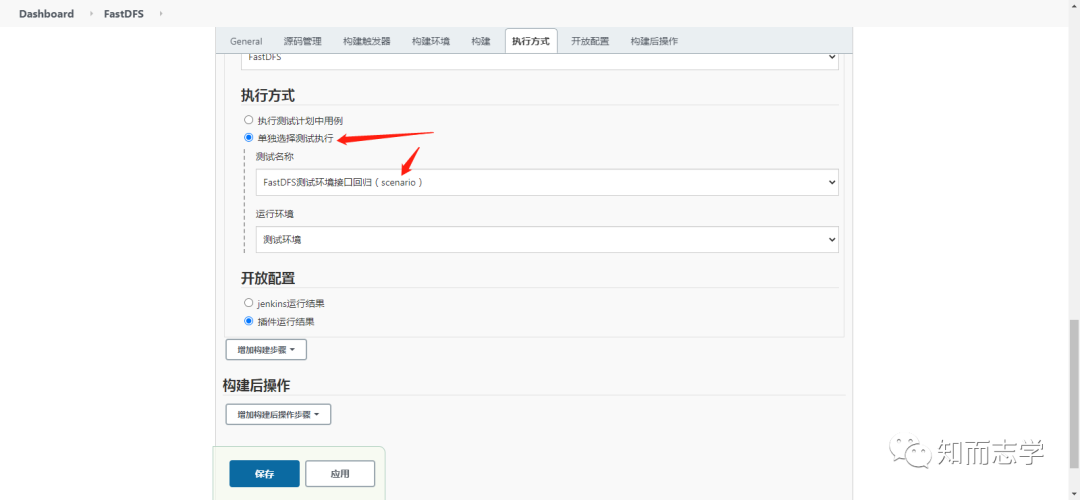Select the 插件运行结果 radio button

click(249, 321)
